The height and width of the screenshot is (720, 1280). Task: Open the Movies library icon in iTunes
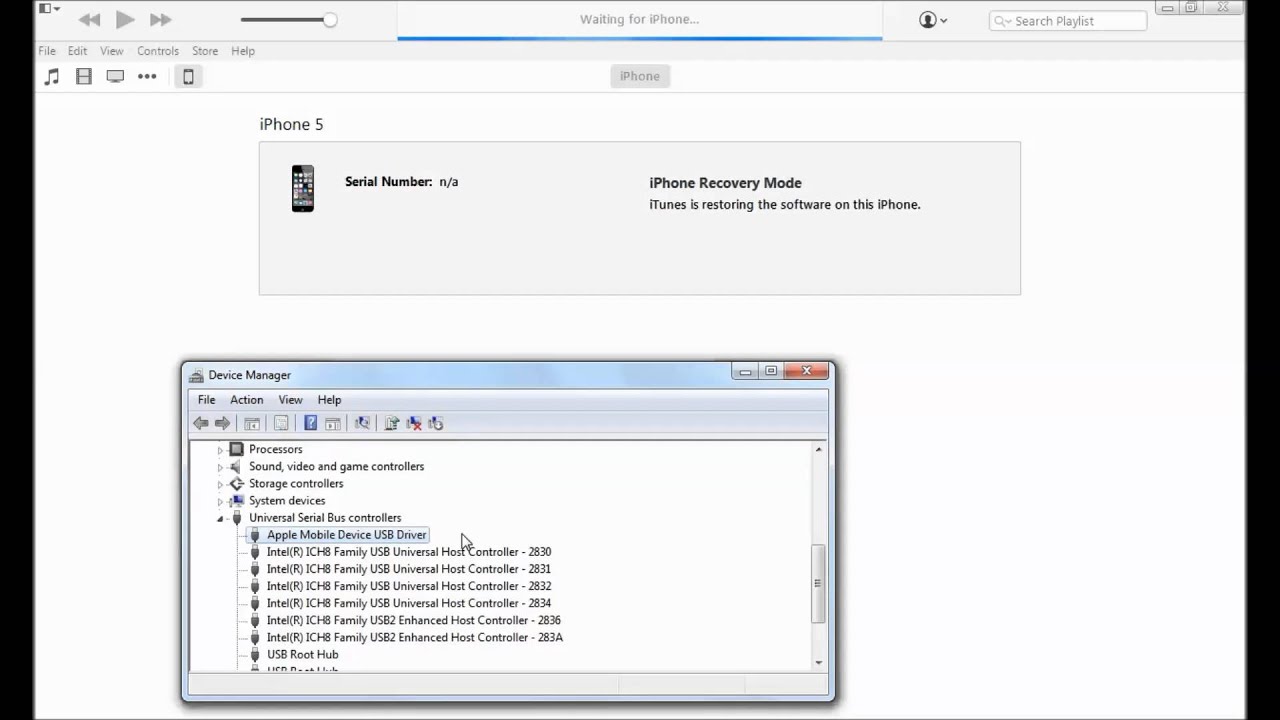[84, 76]
